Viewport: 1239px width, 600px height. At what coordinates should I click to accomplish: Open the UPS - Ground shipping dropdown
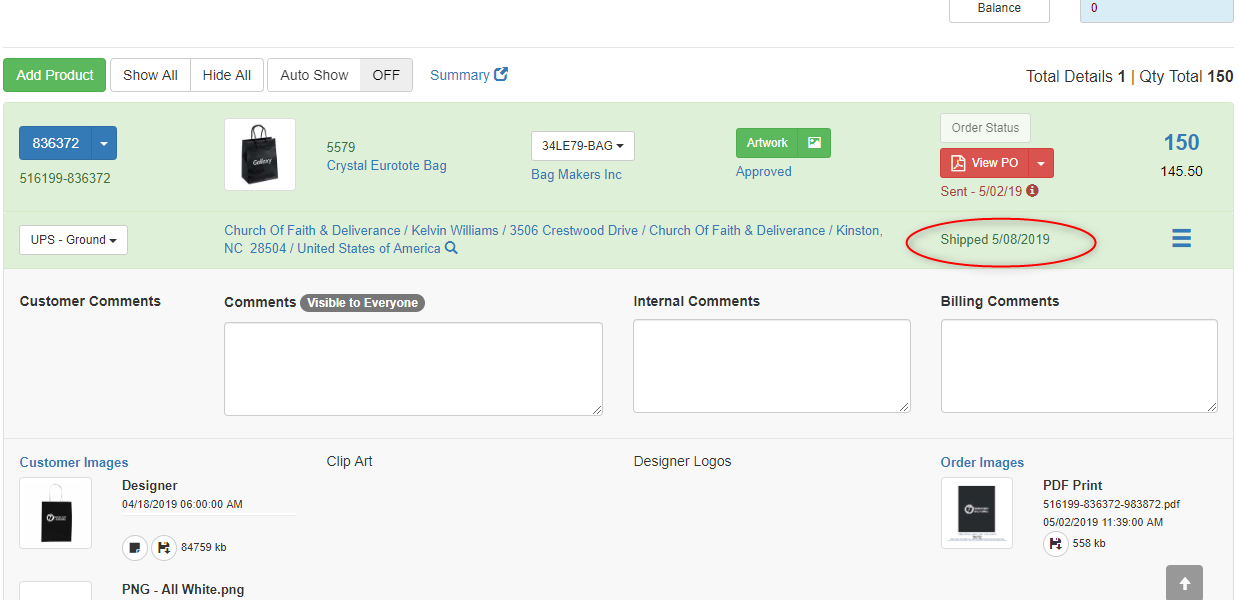pos(73,240)
